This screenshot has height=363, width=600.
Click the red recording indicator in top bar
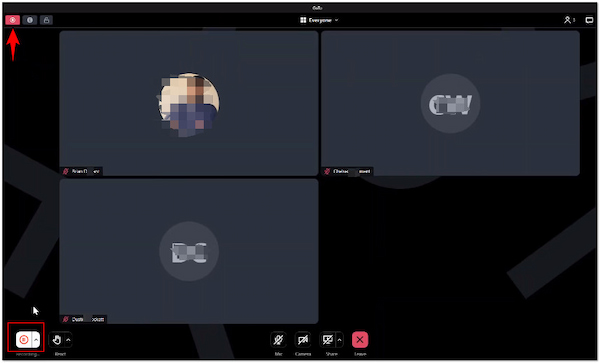(13, 20)
